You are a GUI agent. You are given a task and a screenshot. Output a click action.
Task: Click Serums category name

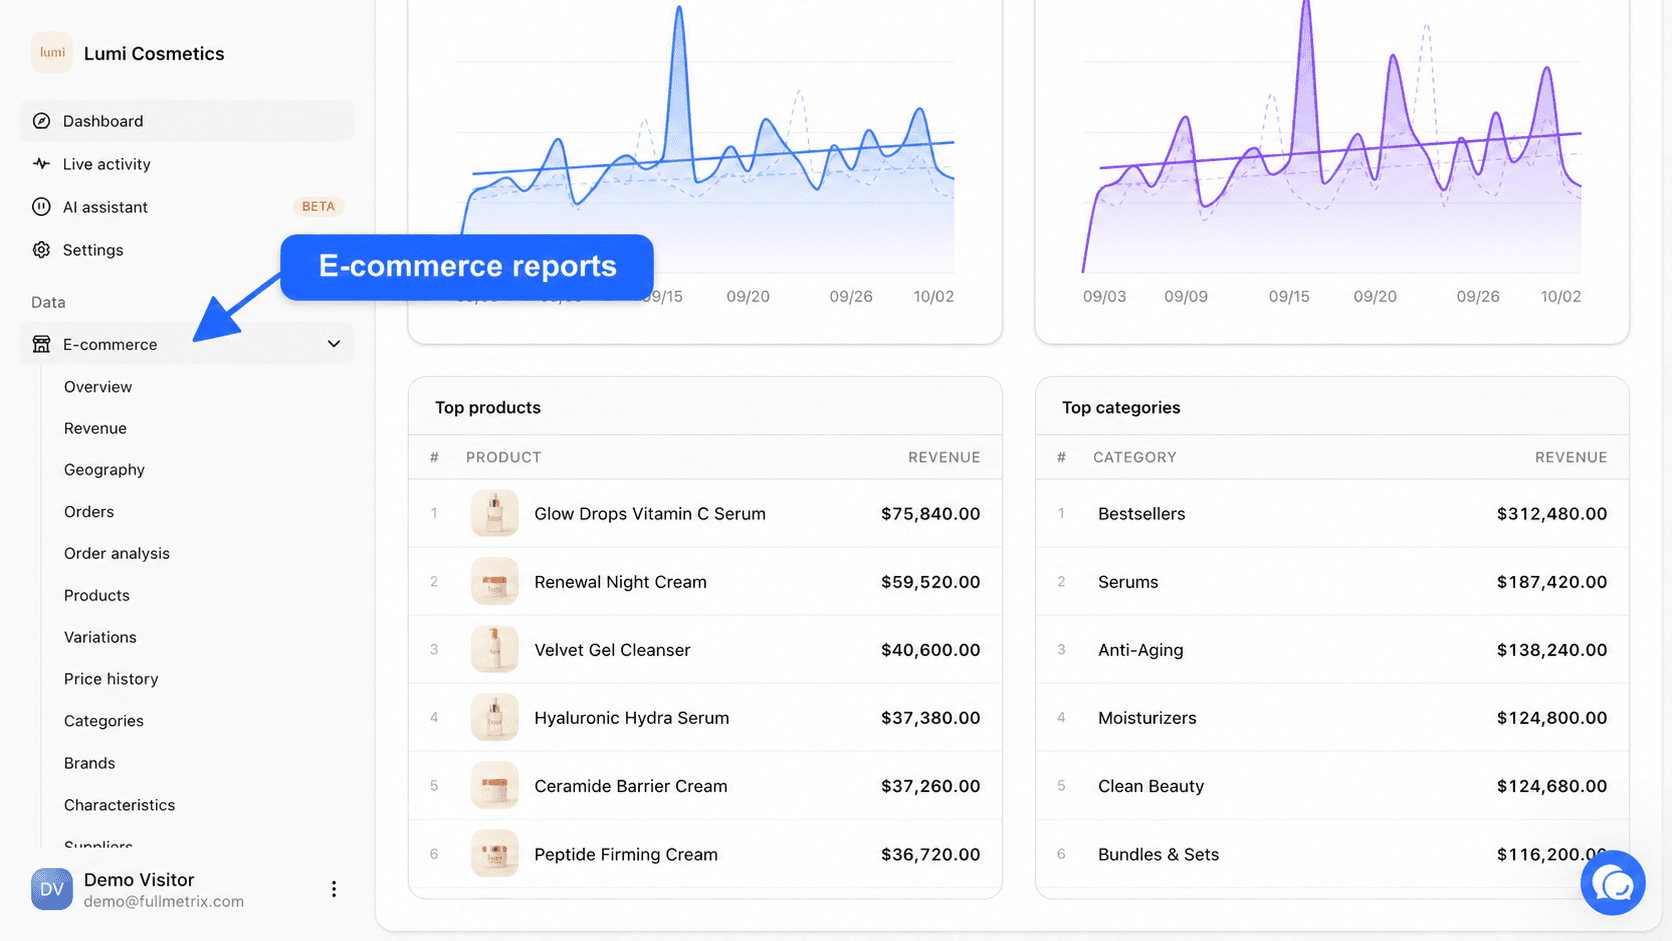tap(1128, 582)
